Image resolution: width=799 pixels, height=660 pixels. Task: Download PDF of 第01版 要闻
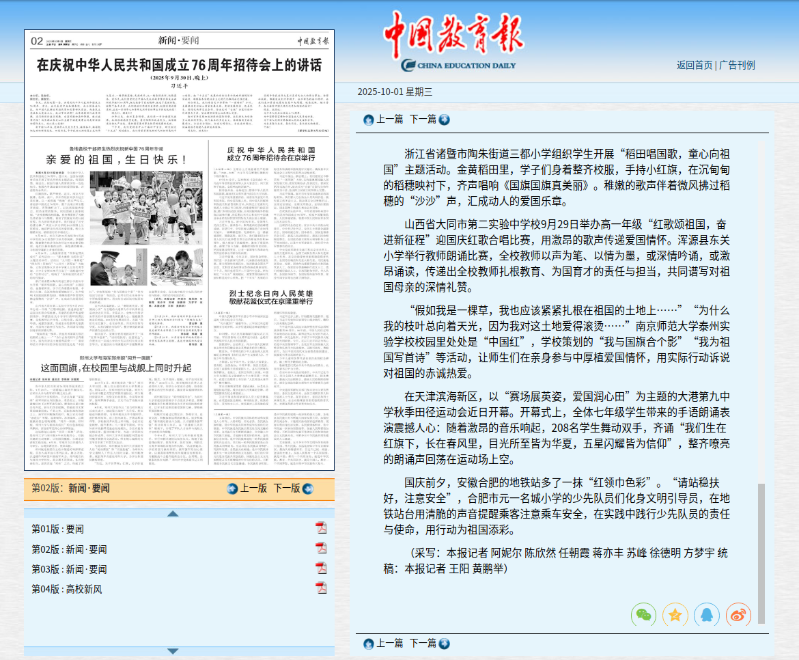click(x=321, y=528)
